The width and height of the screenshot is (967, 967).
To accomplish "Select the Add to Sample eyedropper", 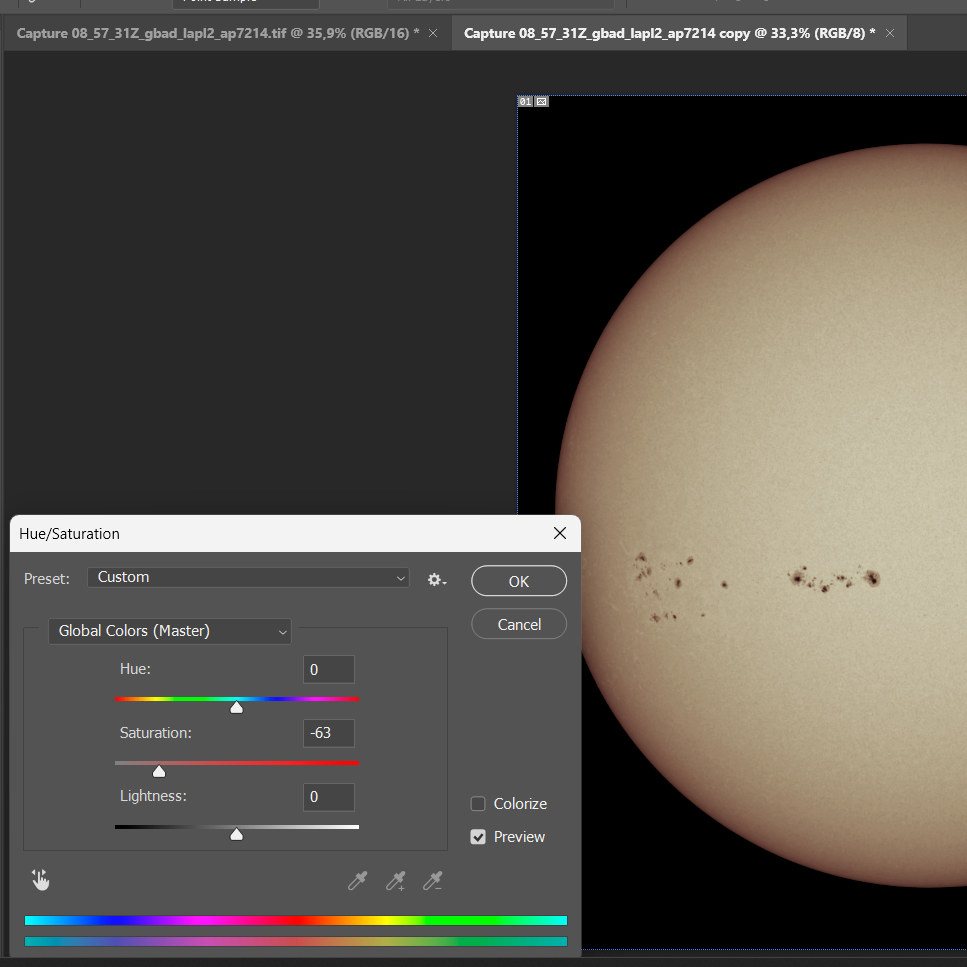I will tap(395, 880).
